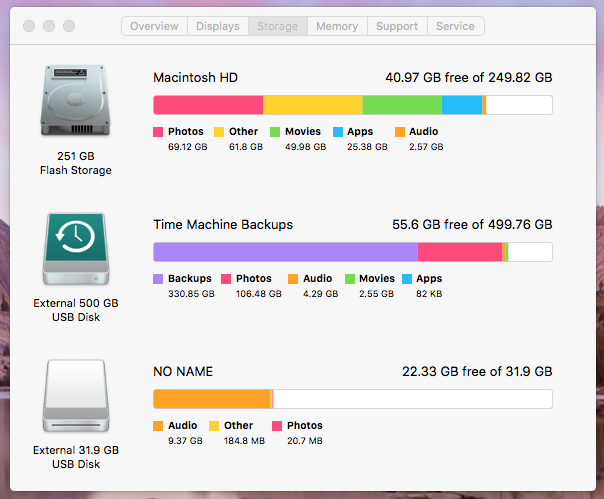Click the purple Backups segment of Time Machine bar
This screenshot has height=499, width=604.
click(x=285, y=252)
